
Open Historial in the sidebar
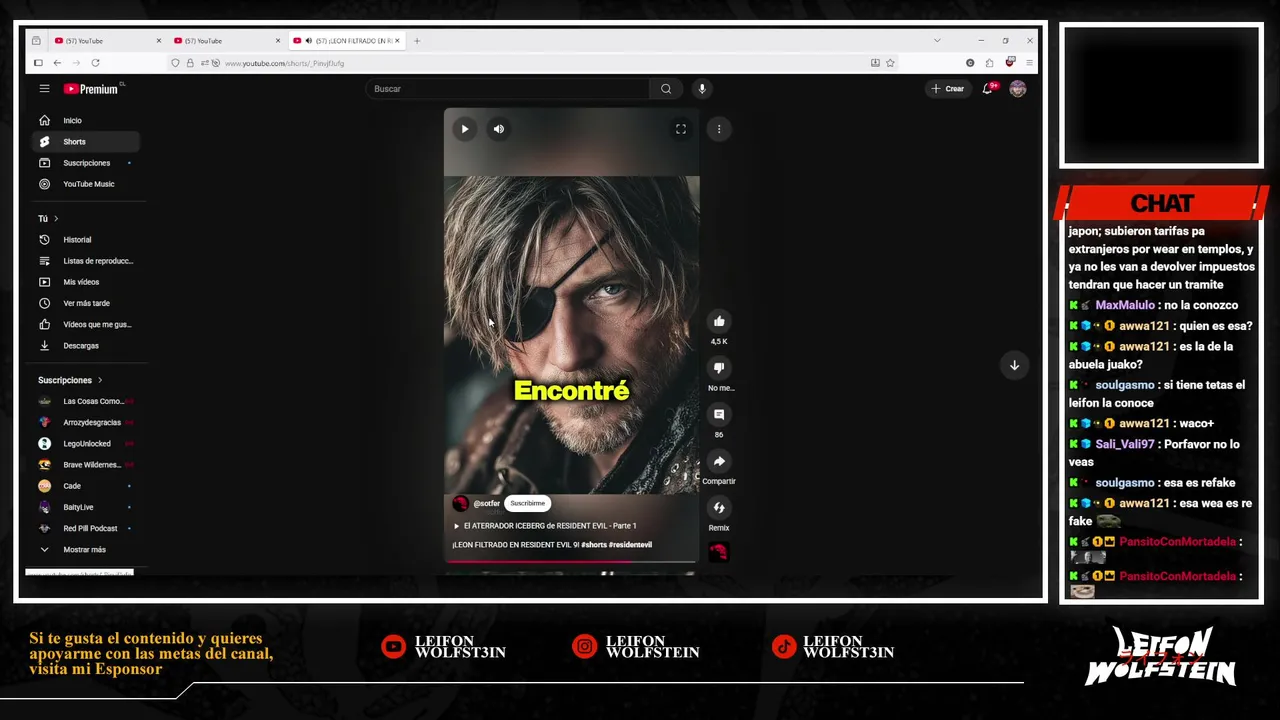coord(85,240)
